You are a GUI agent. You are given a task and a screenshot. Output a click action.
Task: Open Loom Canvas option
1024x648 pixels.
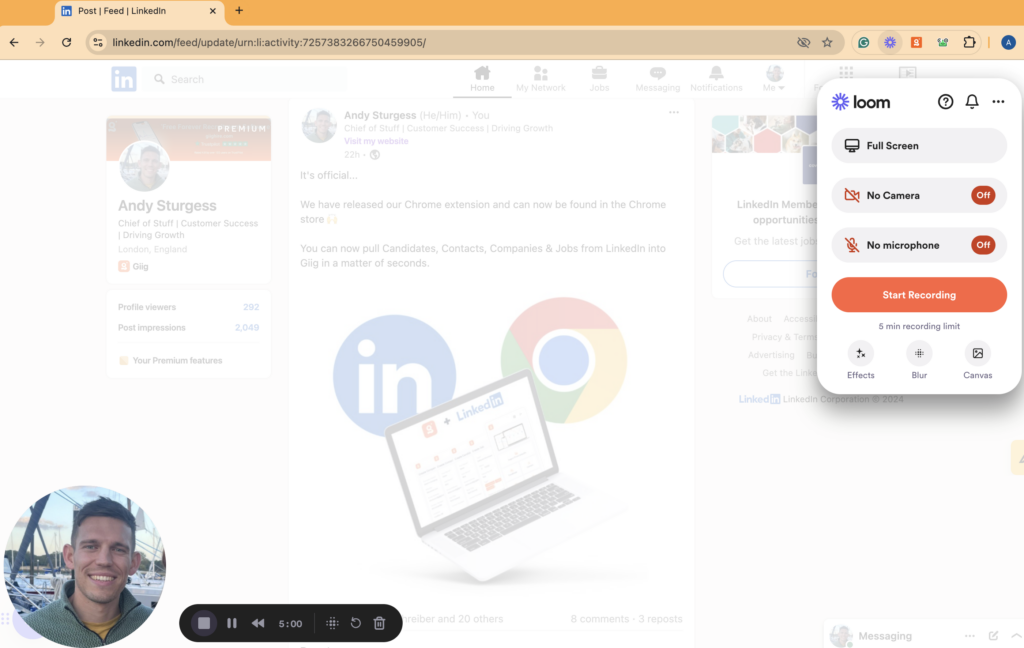978,360
